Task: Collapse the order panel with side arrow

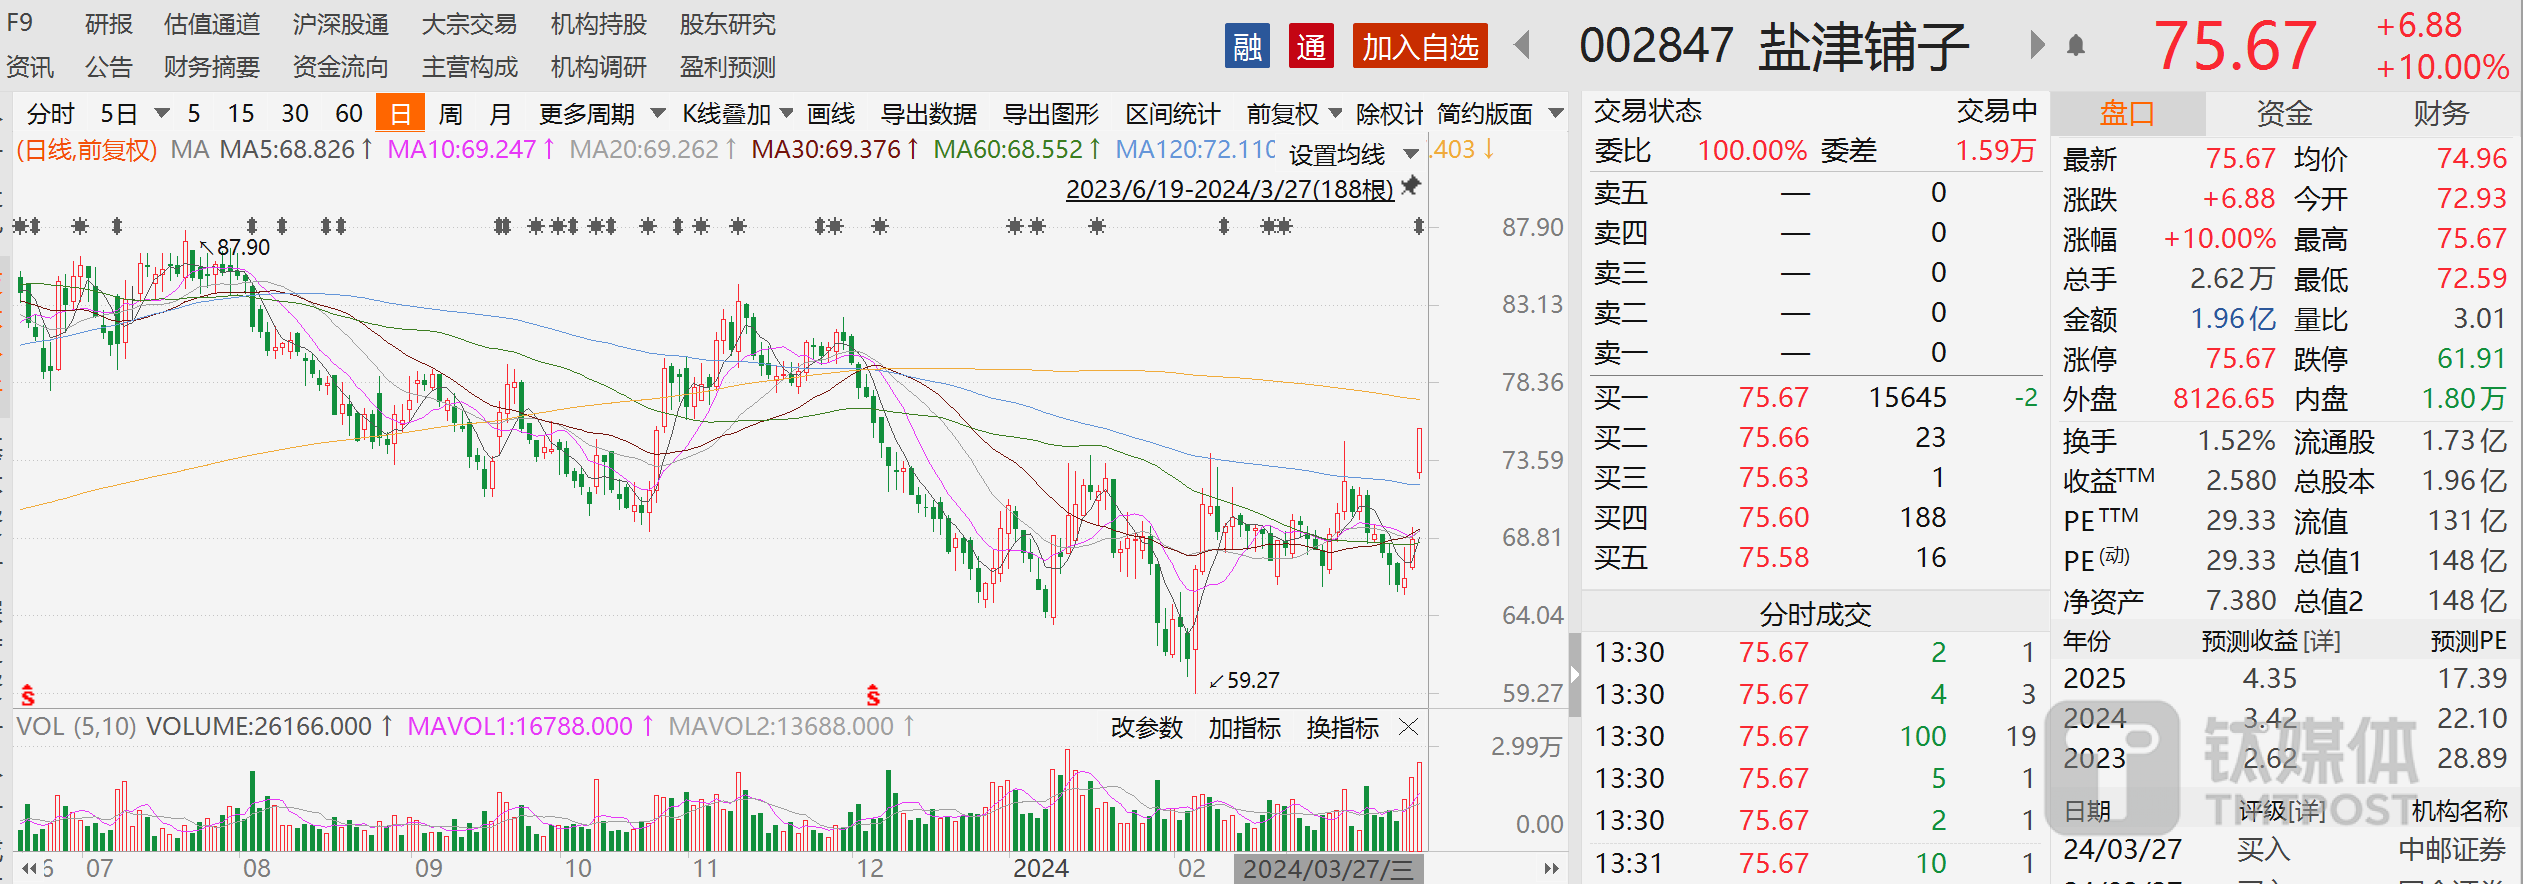Action: (x=1574, y=675)
